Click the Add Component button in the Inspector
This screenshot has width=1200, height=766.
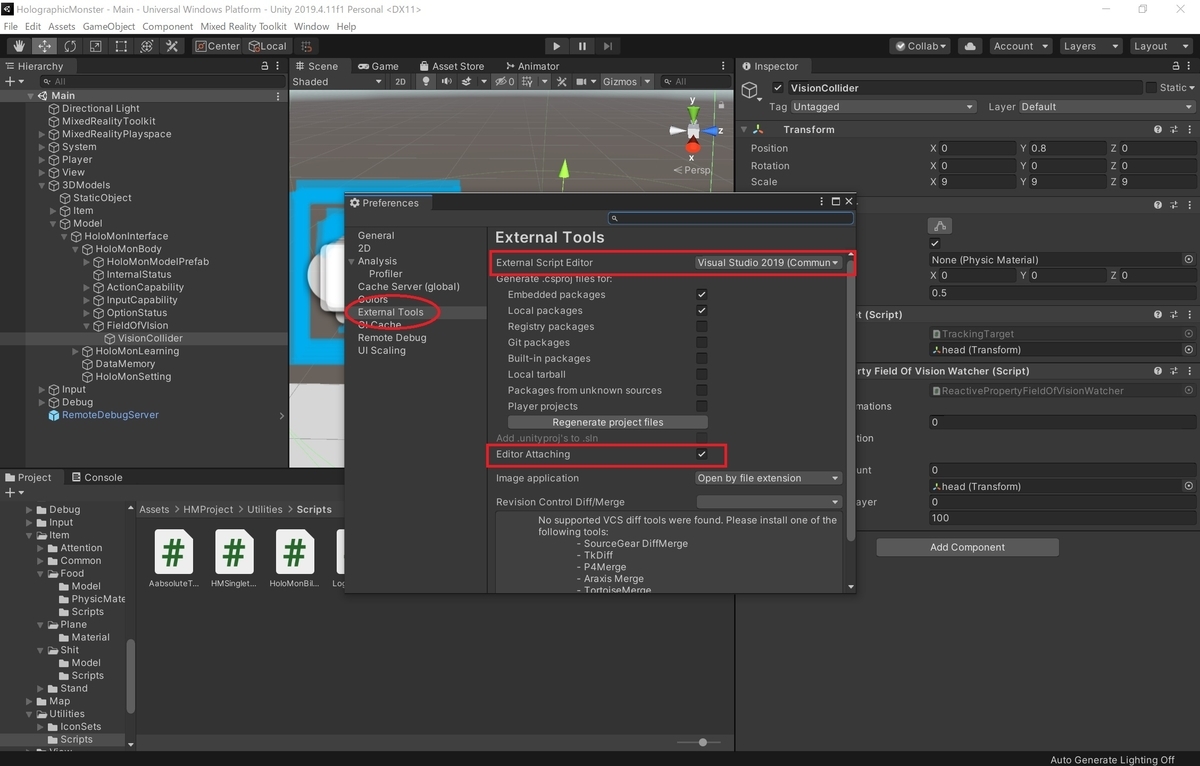coord(966,547)
